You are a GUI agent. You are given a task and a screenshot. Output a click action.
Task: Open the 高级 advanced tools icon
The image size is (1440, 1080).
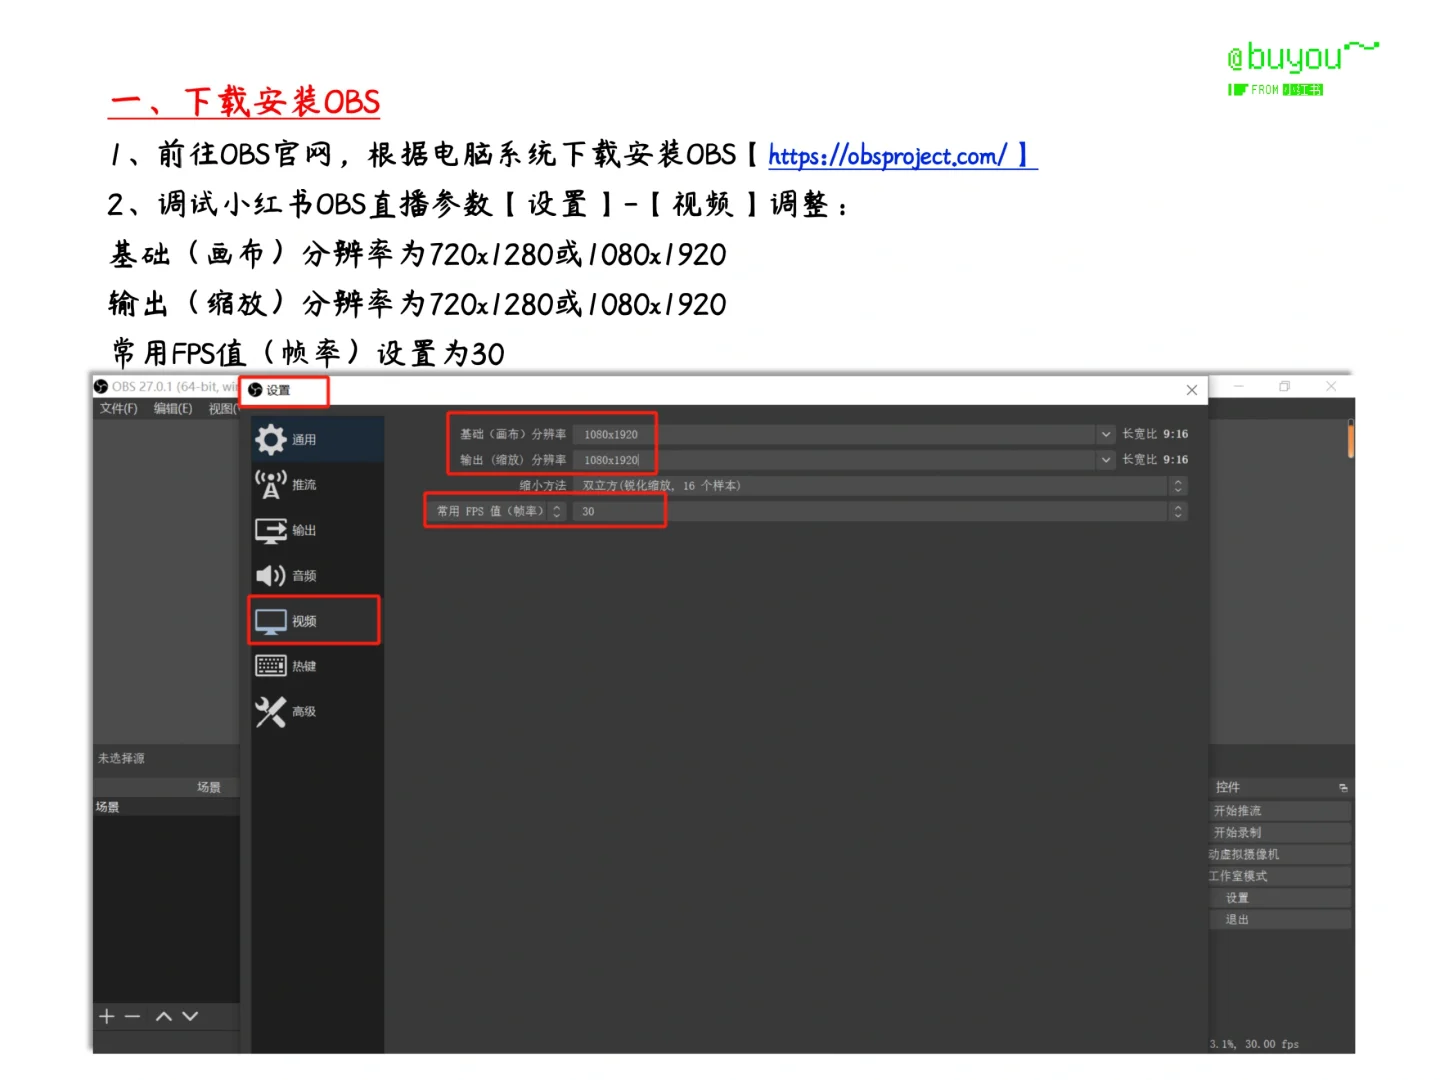[x=270, y=711]
